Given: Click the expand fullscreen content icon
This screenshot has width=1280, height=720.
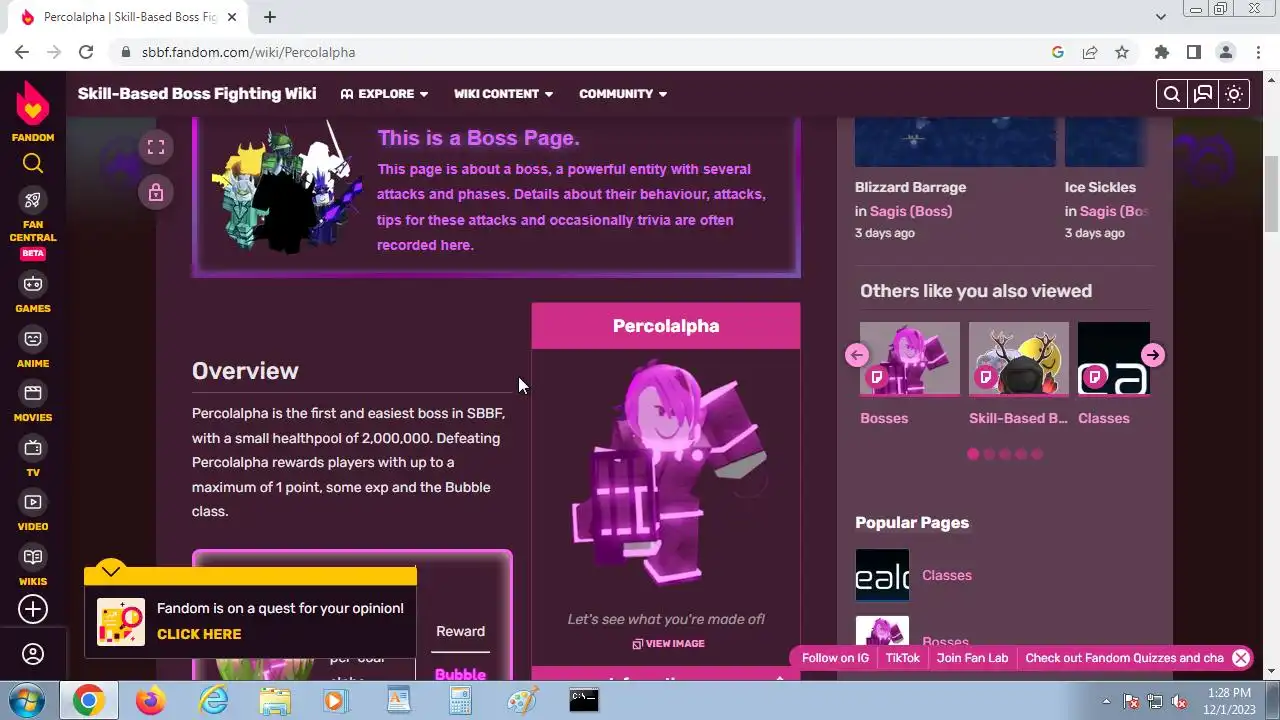Looking at the screenshot, I should click(156, 147).
